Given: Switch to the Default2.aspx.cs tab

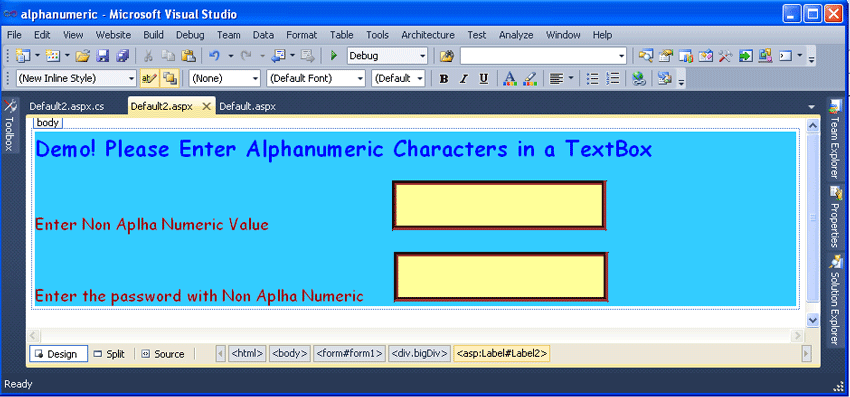Looking at the screenshot, I should point(67,106).
